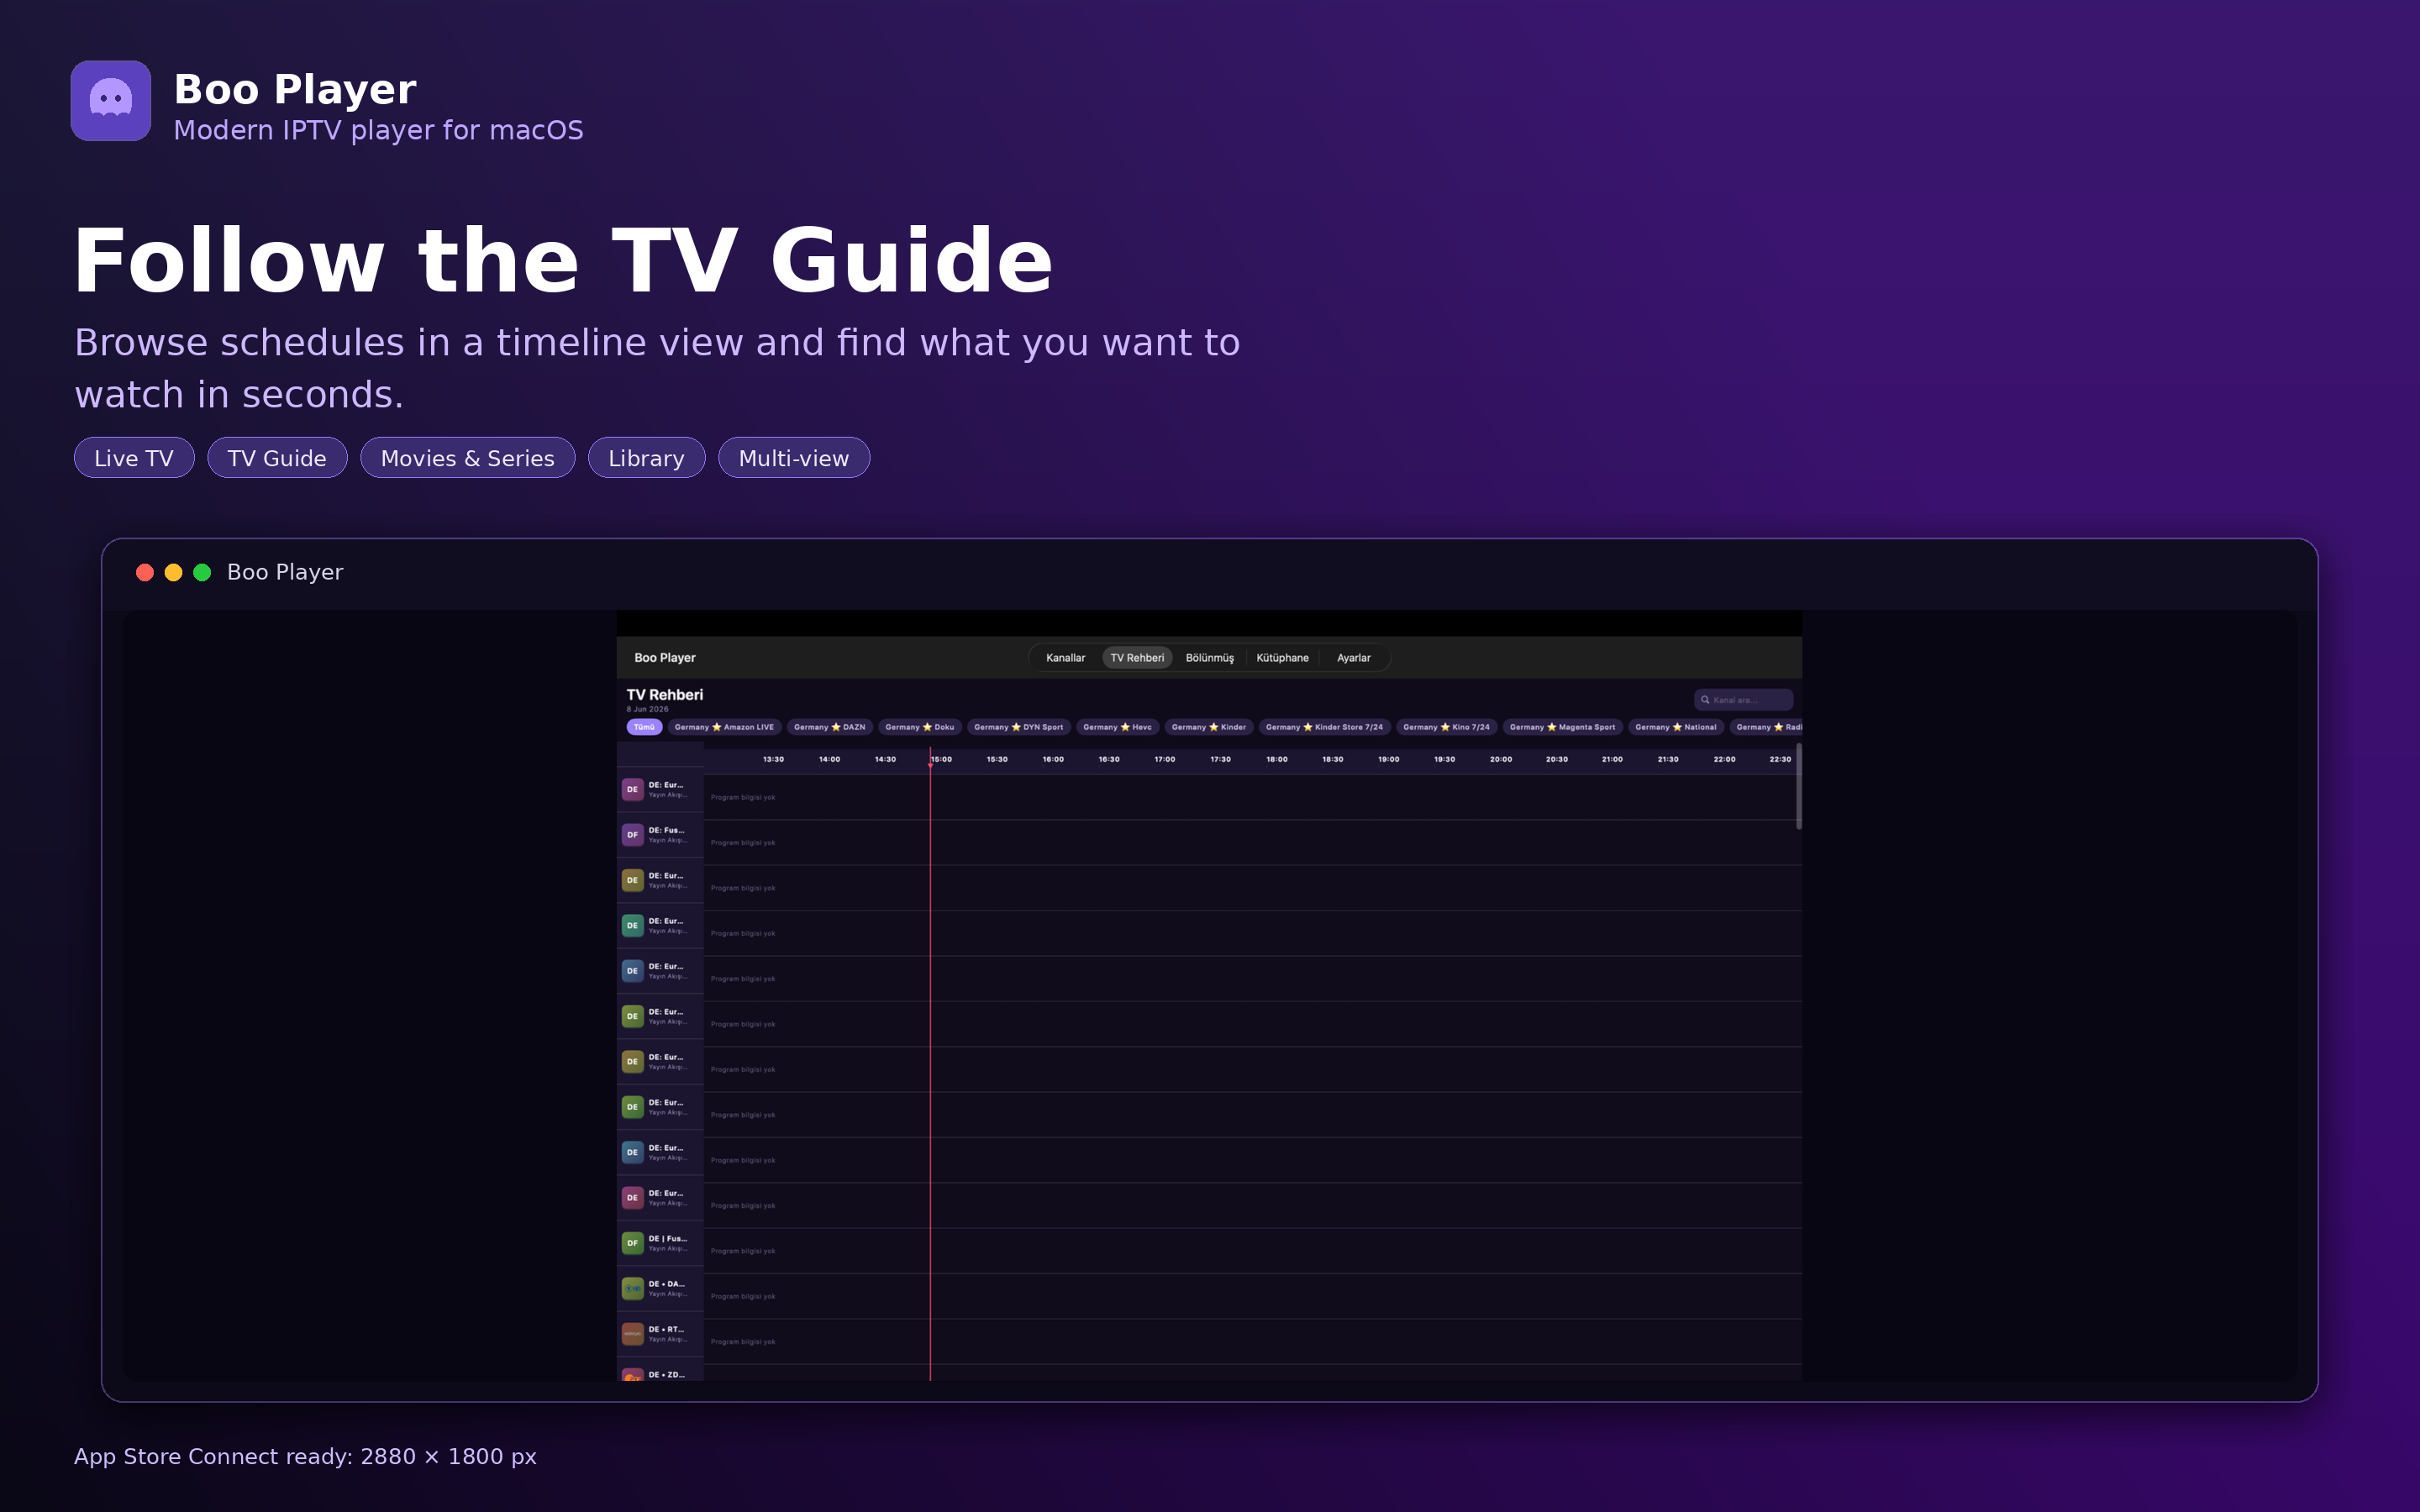Click the 16:00 time label

coord(1053,760)
